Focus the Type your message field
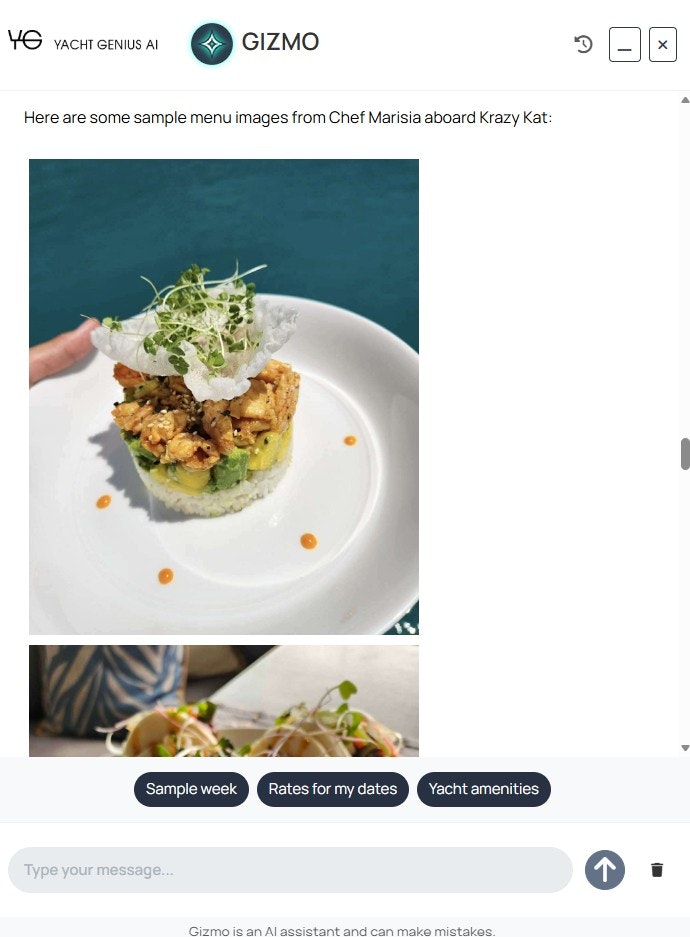 [x=290, y=869]
